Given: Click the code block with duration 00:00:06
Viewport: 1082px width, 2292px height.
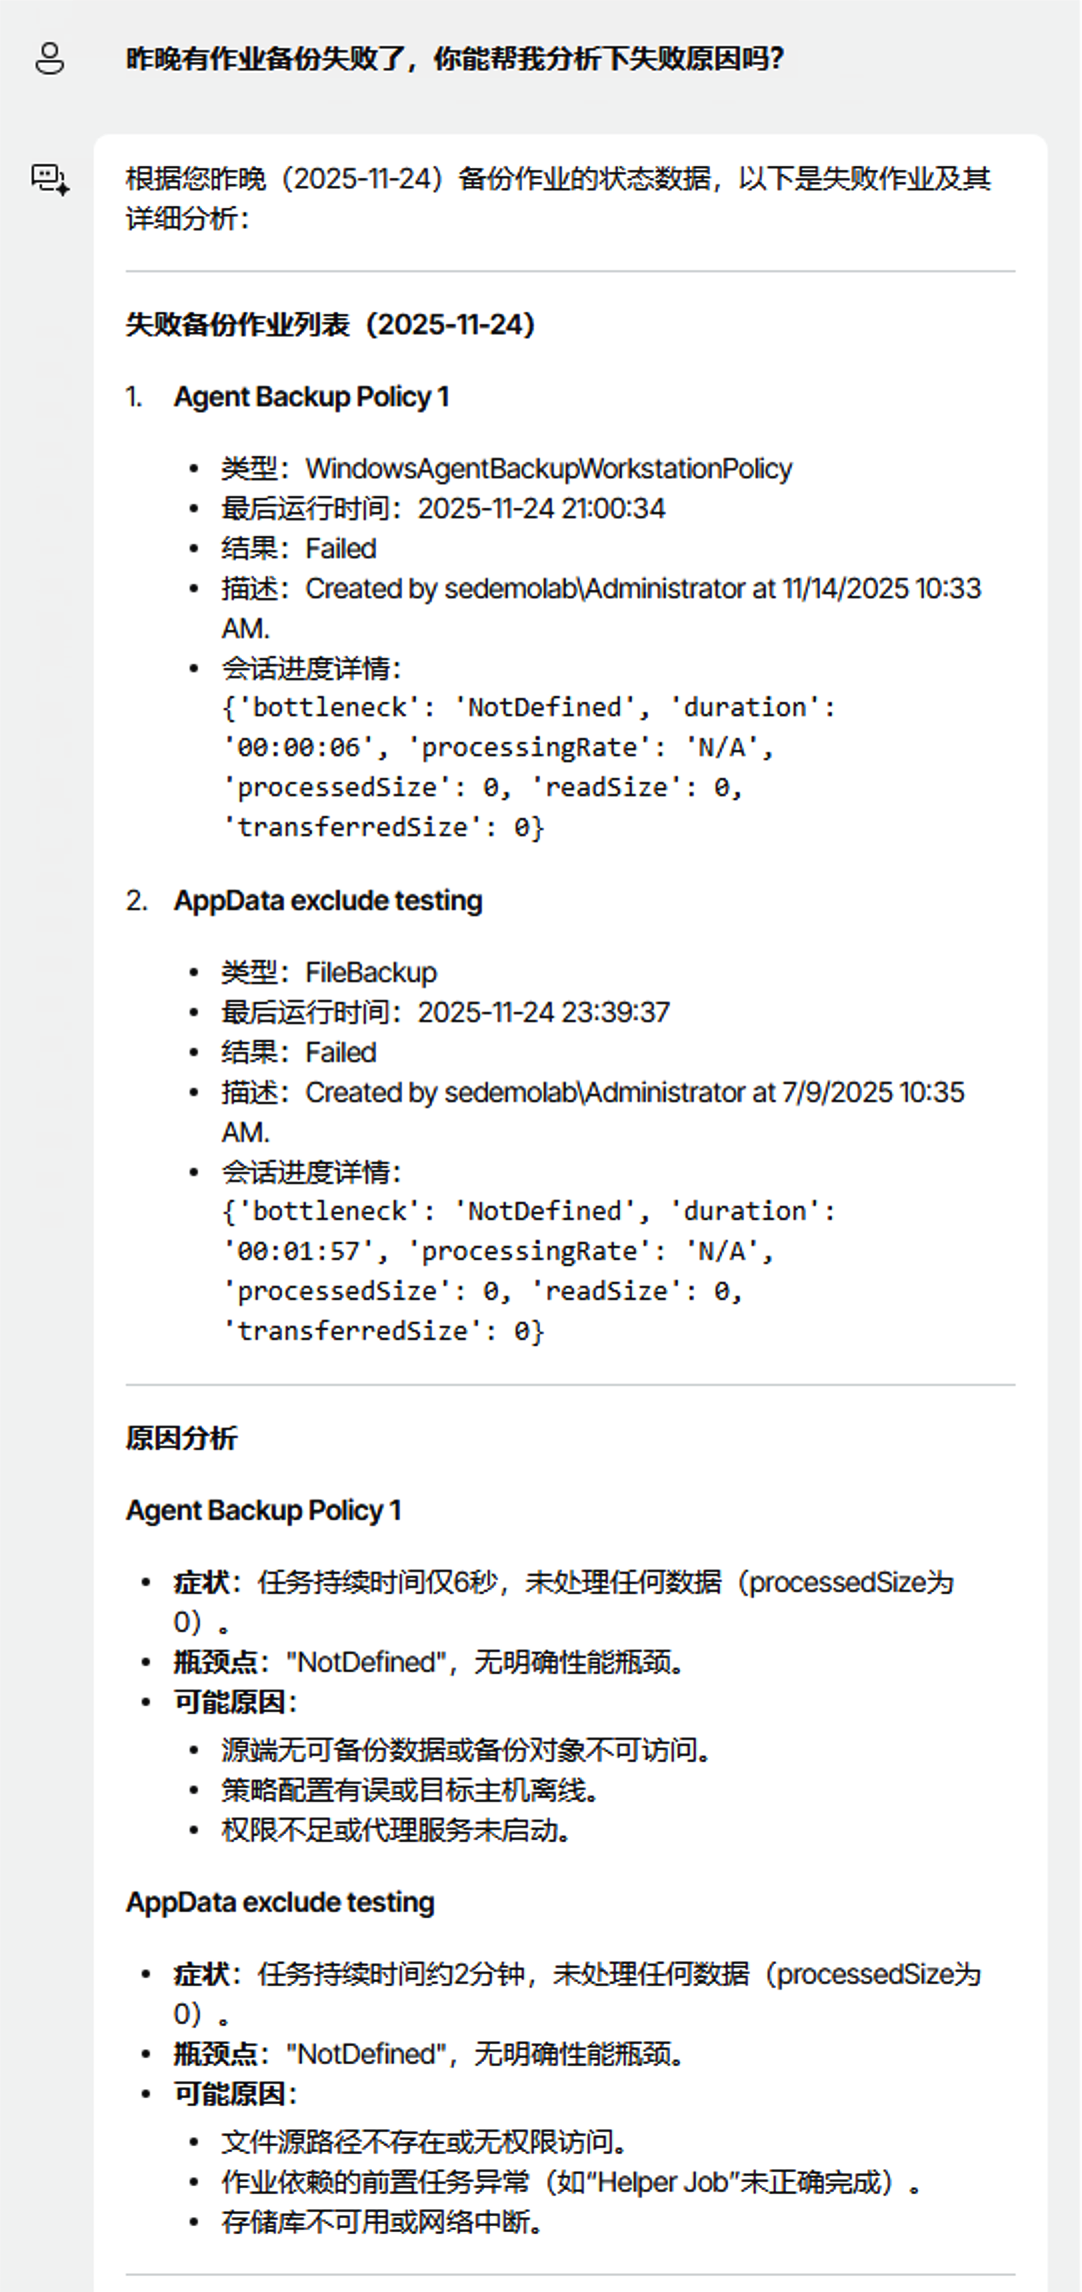Looking at the screenshot, I should point(528,767).
